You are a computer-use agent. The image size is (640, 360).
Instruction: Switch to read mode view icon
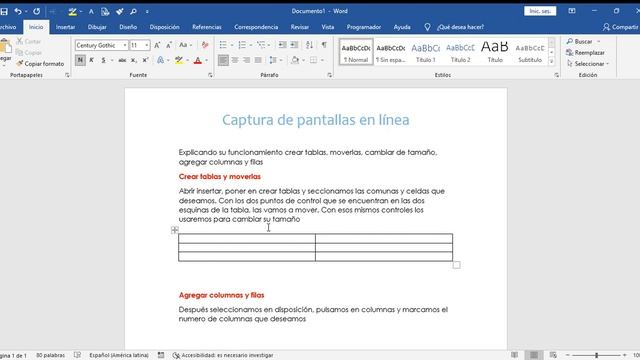515,355
